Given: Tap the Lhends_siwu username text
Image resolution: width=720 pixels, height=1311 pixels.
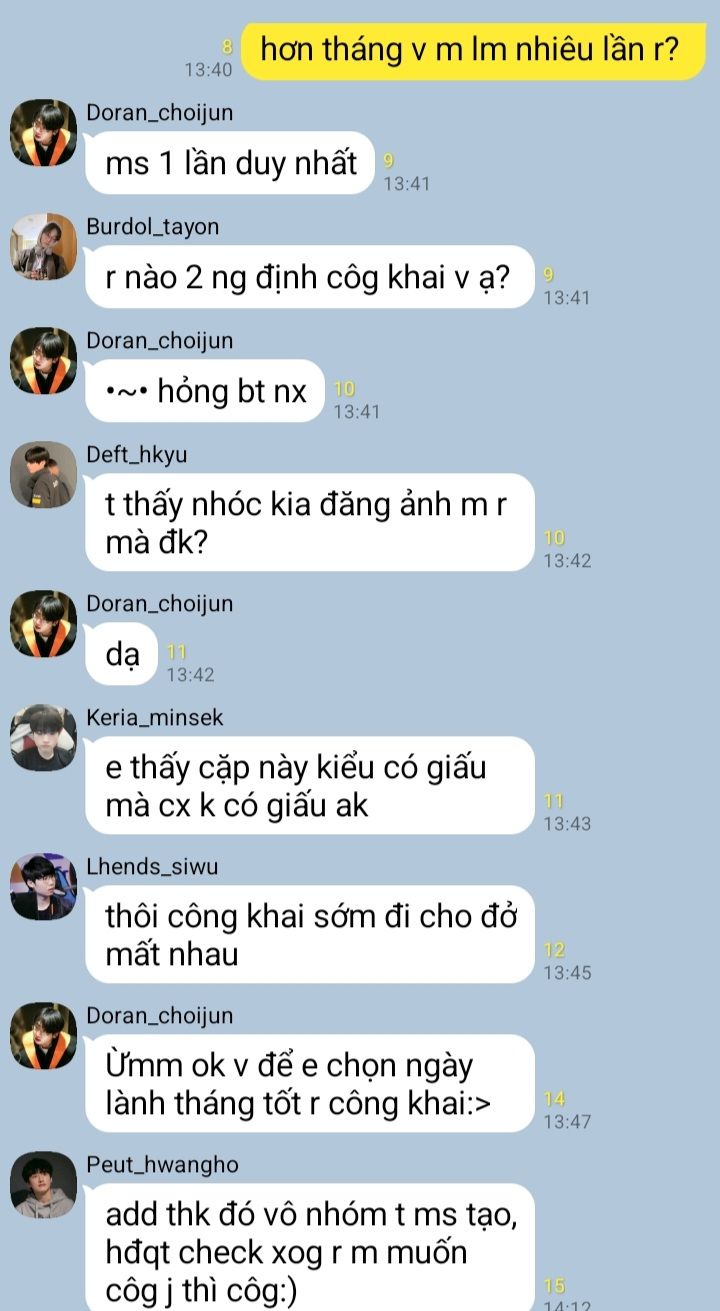Looking at the screenshot, I should point(152,867).
